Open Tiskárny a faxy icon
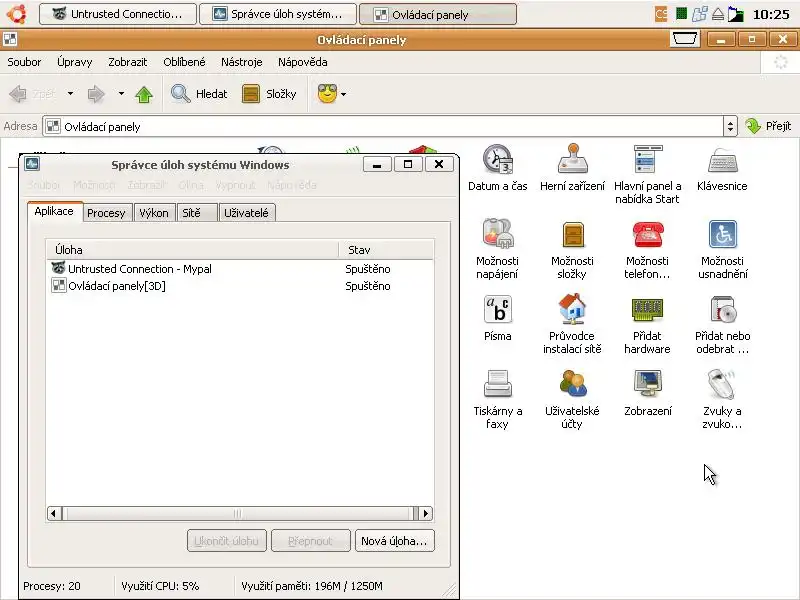The image size is (800, 600). [x=497, y=384]
